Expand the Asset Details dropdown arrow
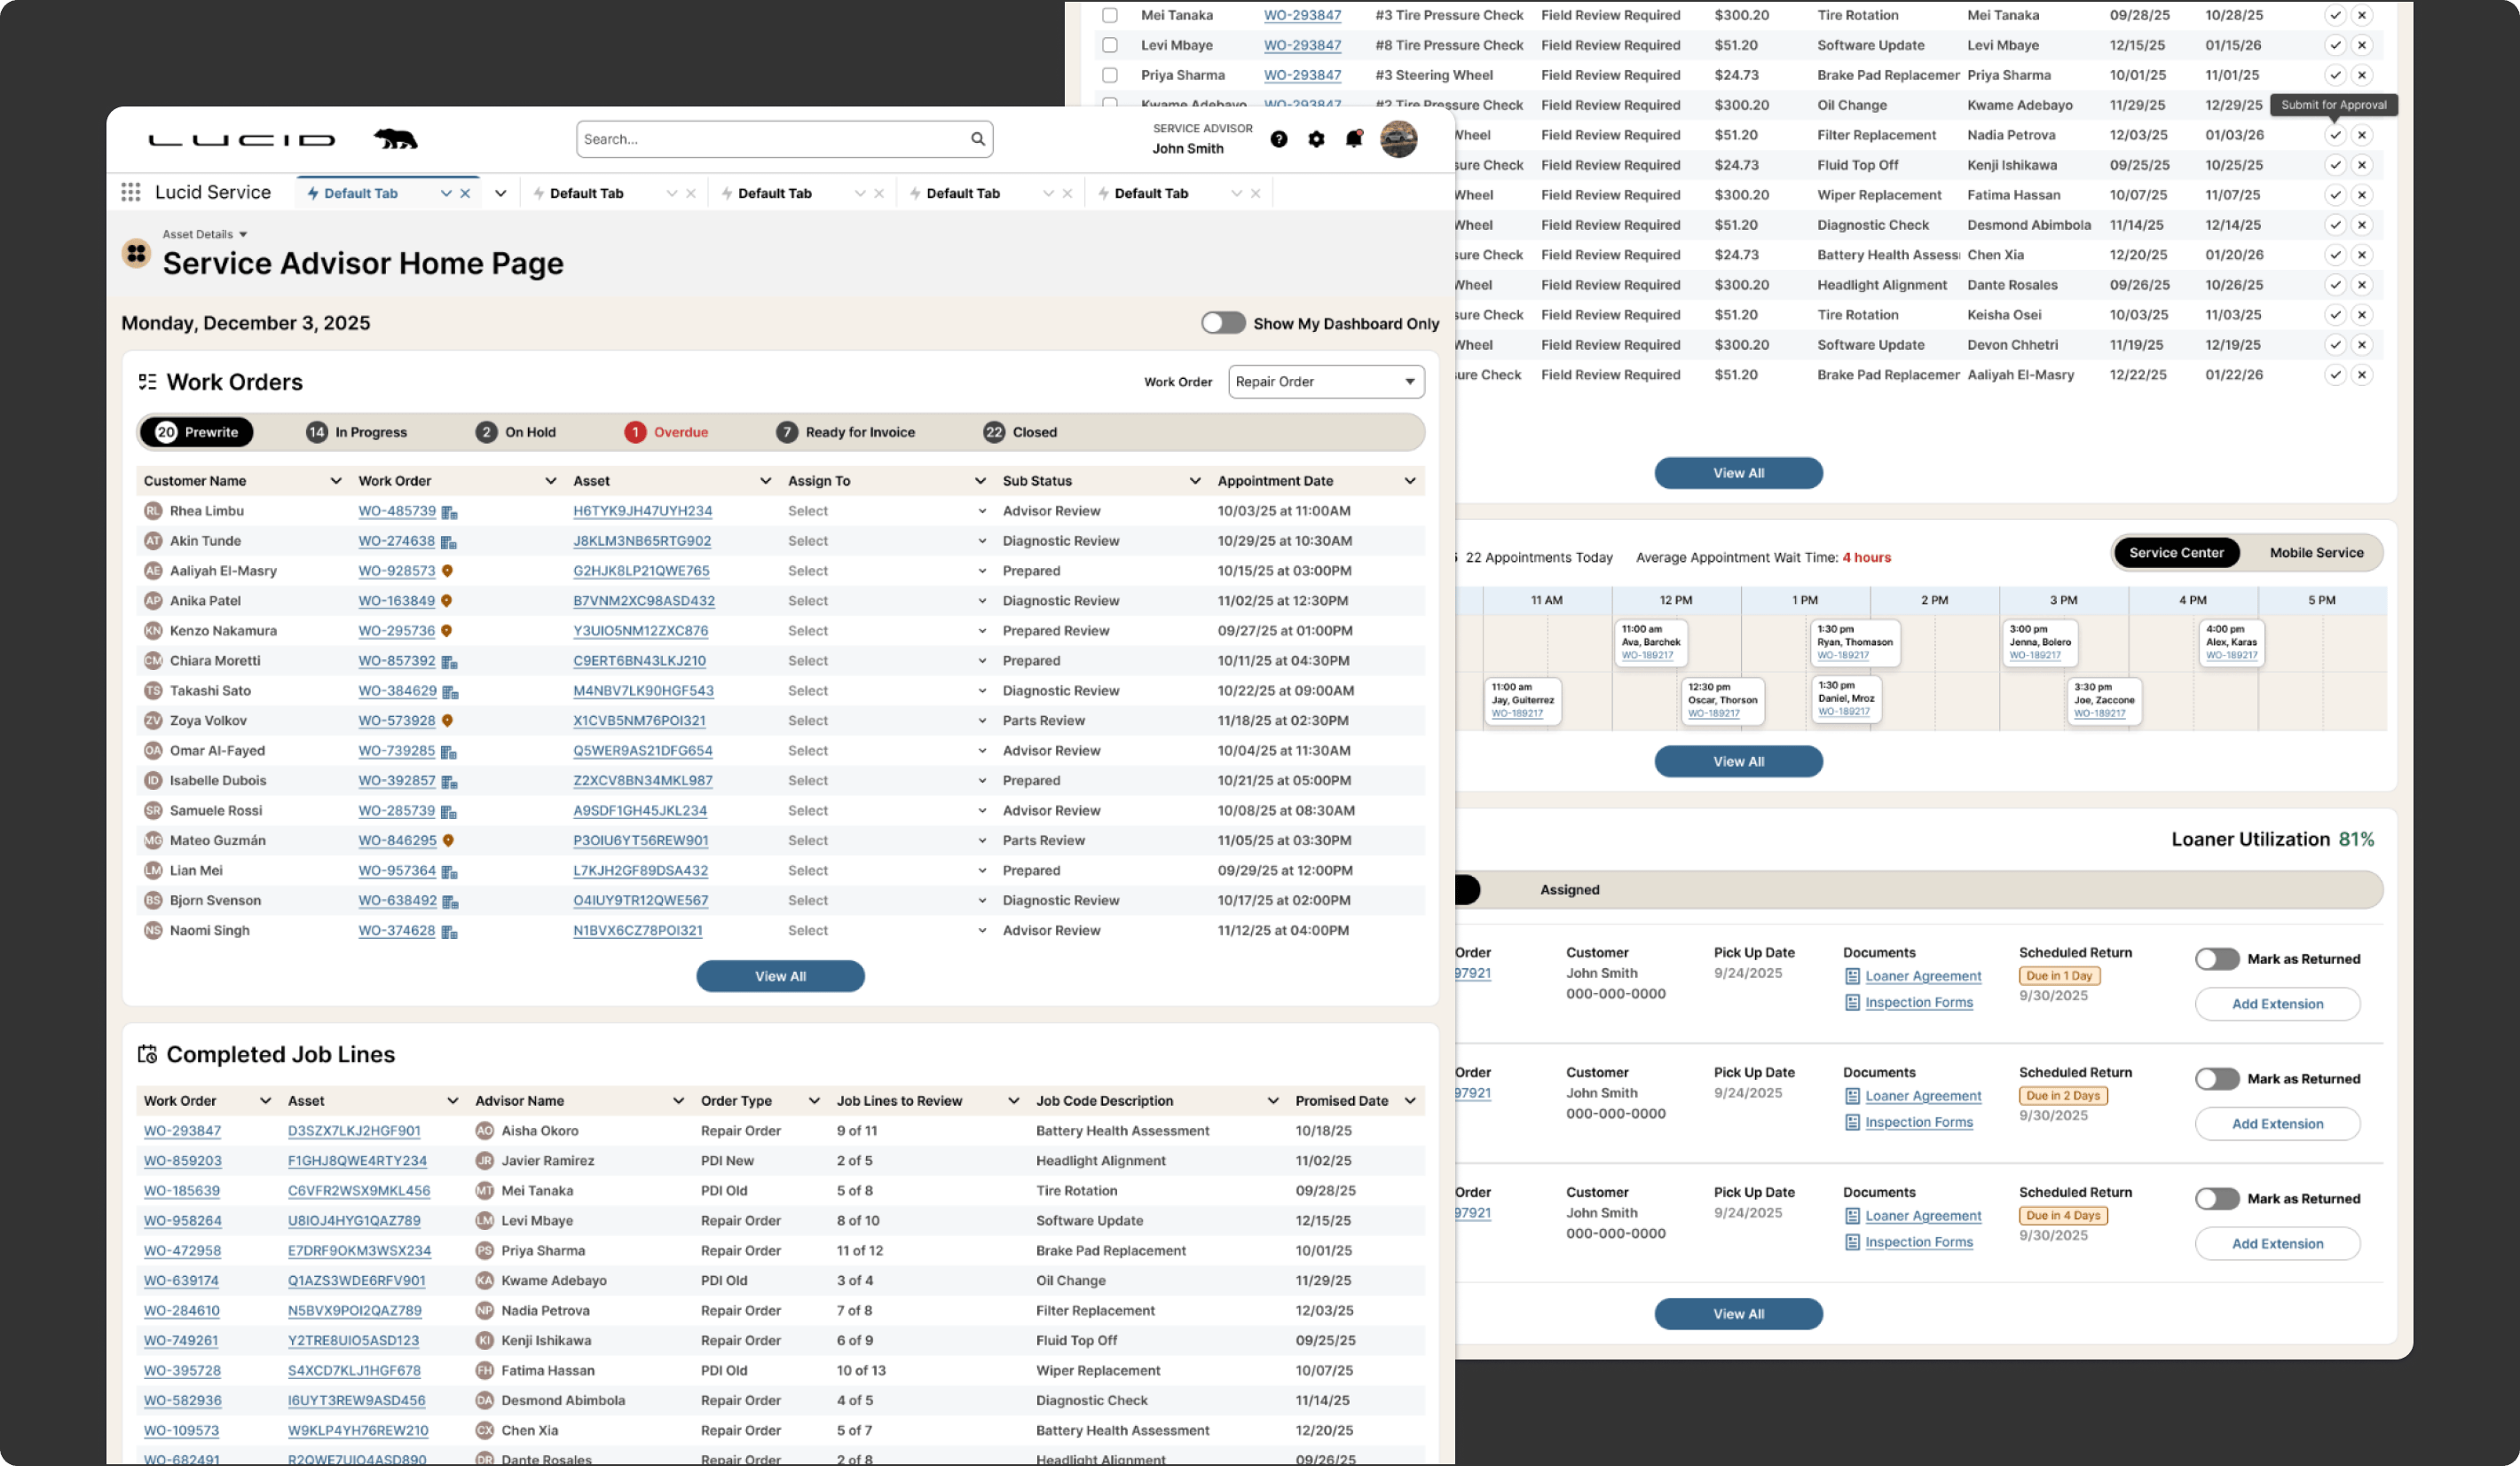Screen dimensions: 2520x1466 click(x=243, y=234)
